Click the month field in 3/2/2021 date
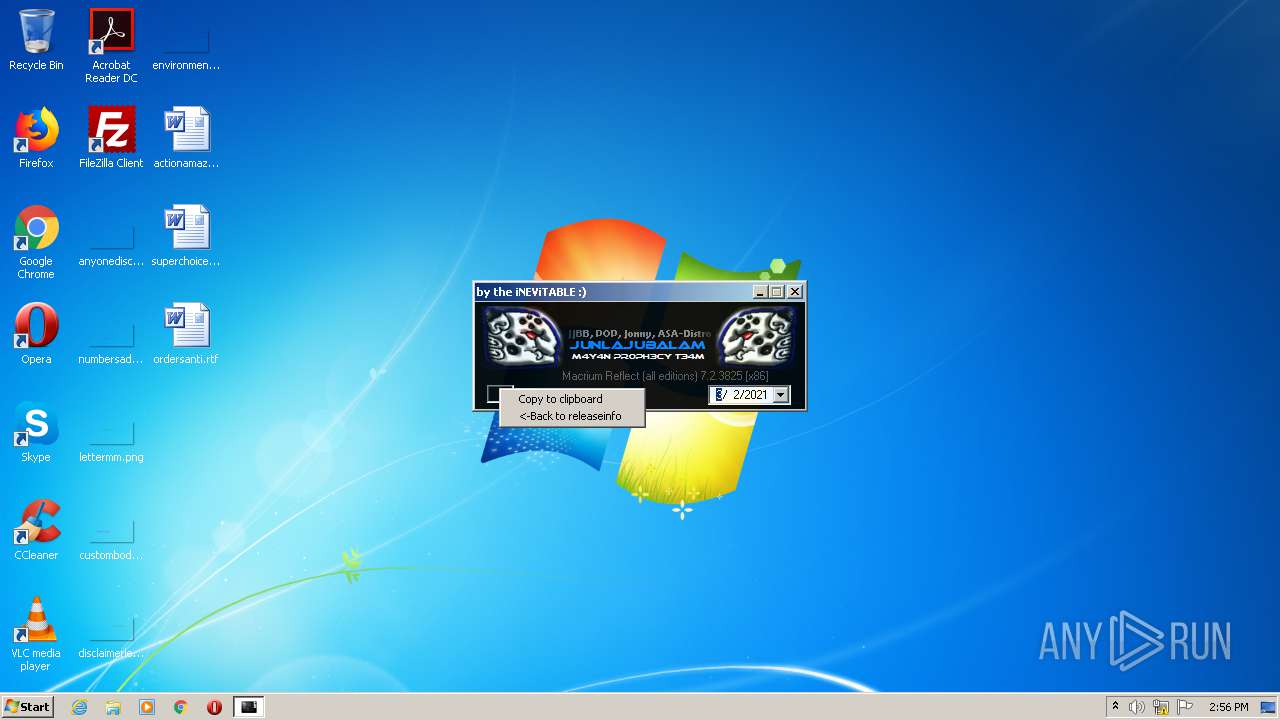The image size is (1280, 720). pyautogui.click(x=718, y=395)
